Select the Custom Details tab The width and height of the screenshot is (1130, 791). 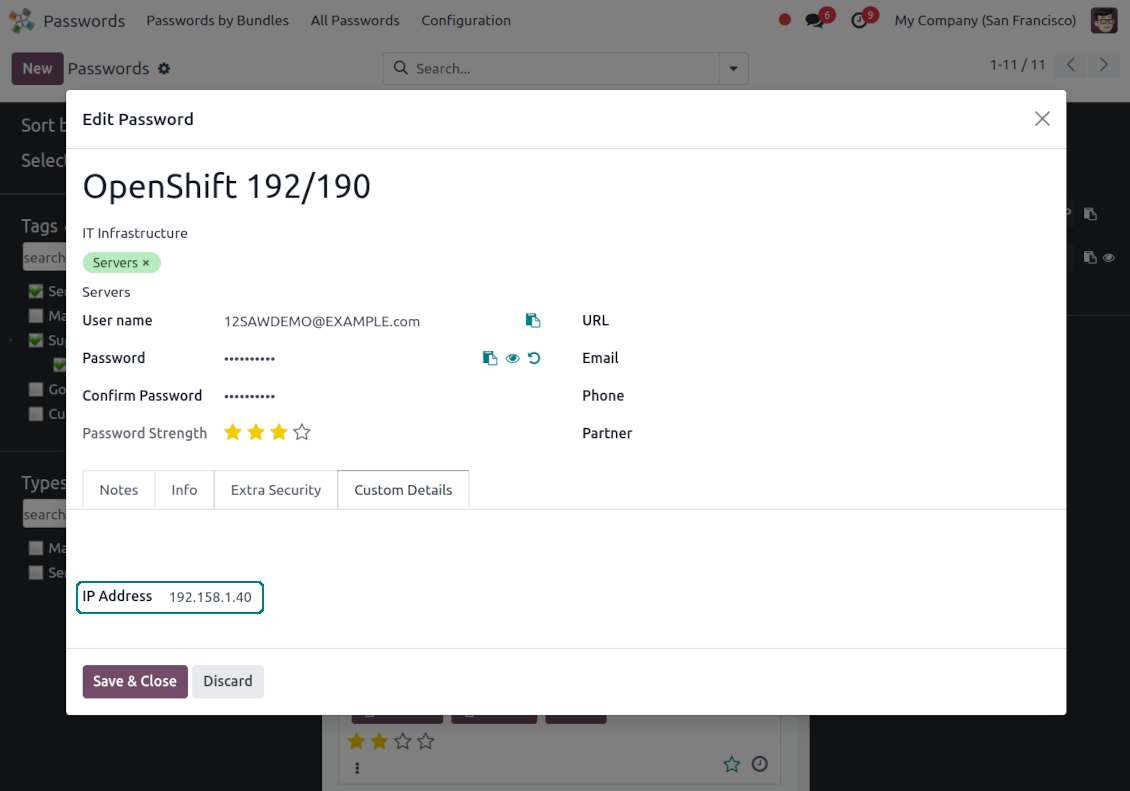pos(404,490)
